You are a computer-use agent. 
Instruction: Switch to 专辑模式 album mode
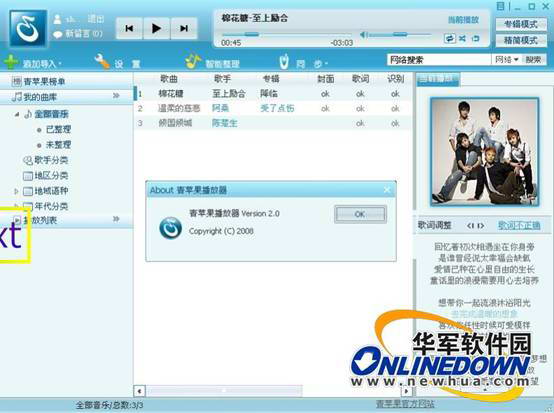(521, 24)
